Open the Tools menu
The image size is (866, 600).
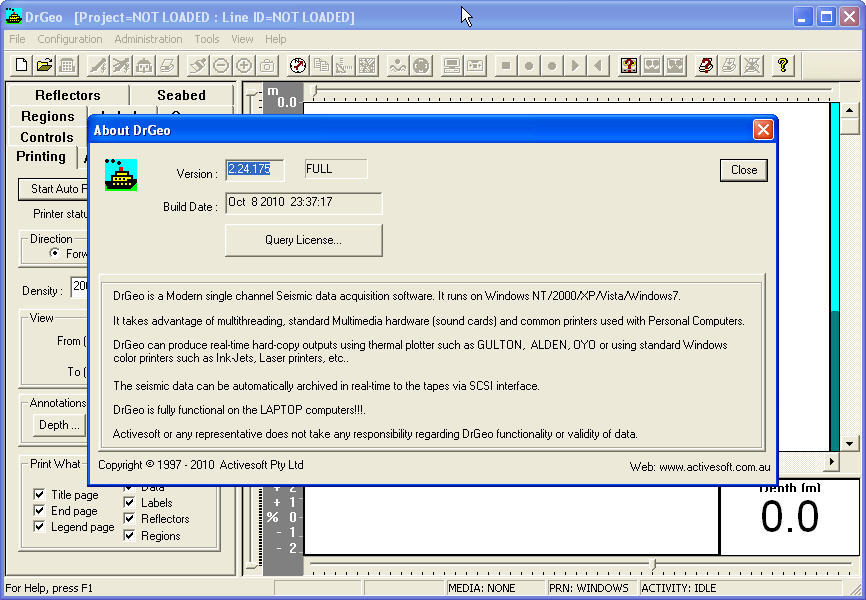pos(207,39)
